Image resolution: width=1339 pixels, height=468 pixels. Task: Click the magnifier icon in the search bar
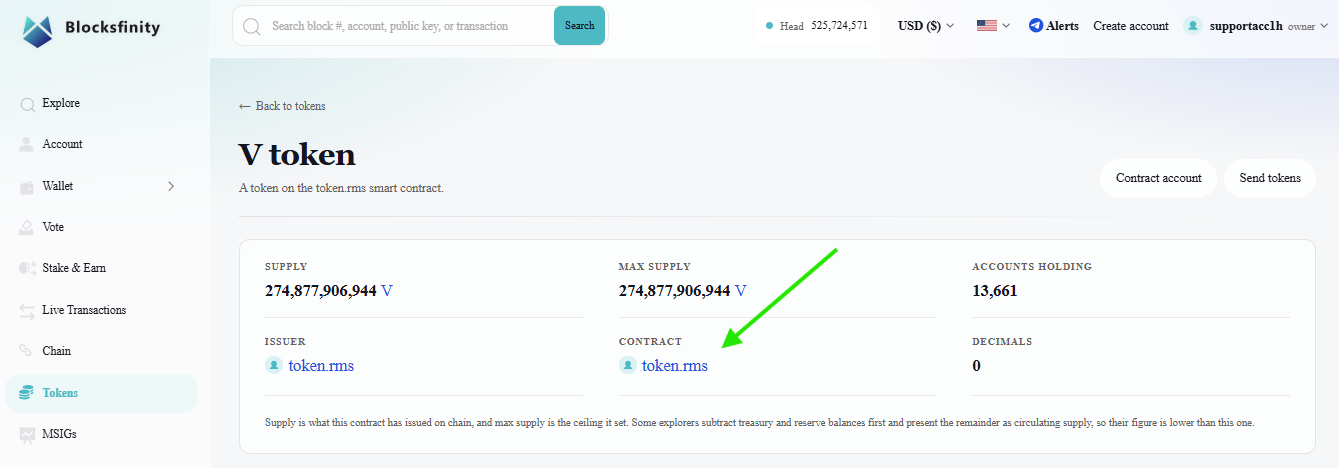tap(252, 26)
